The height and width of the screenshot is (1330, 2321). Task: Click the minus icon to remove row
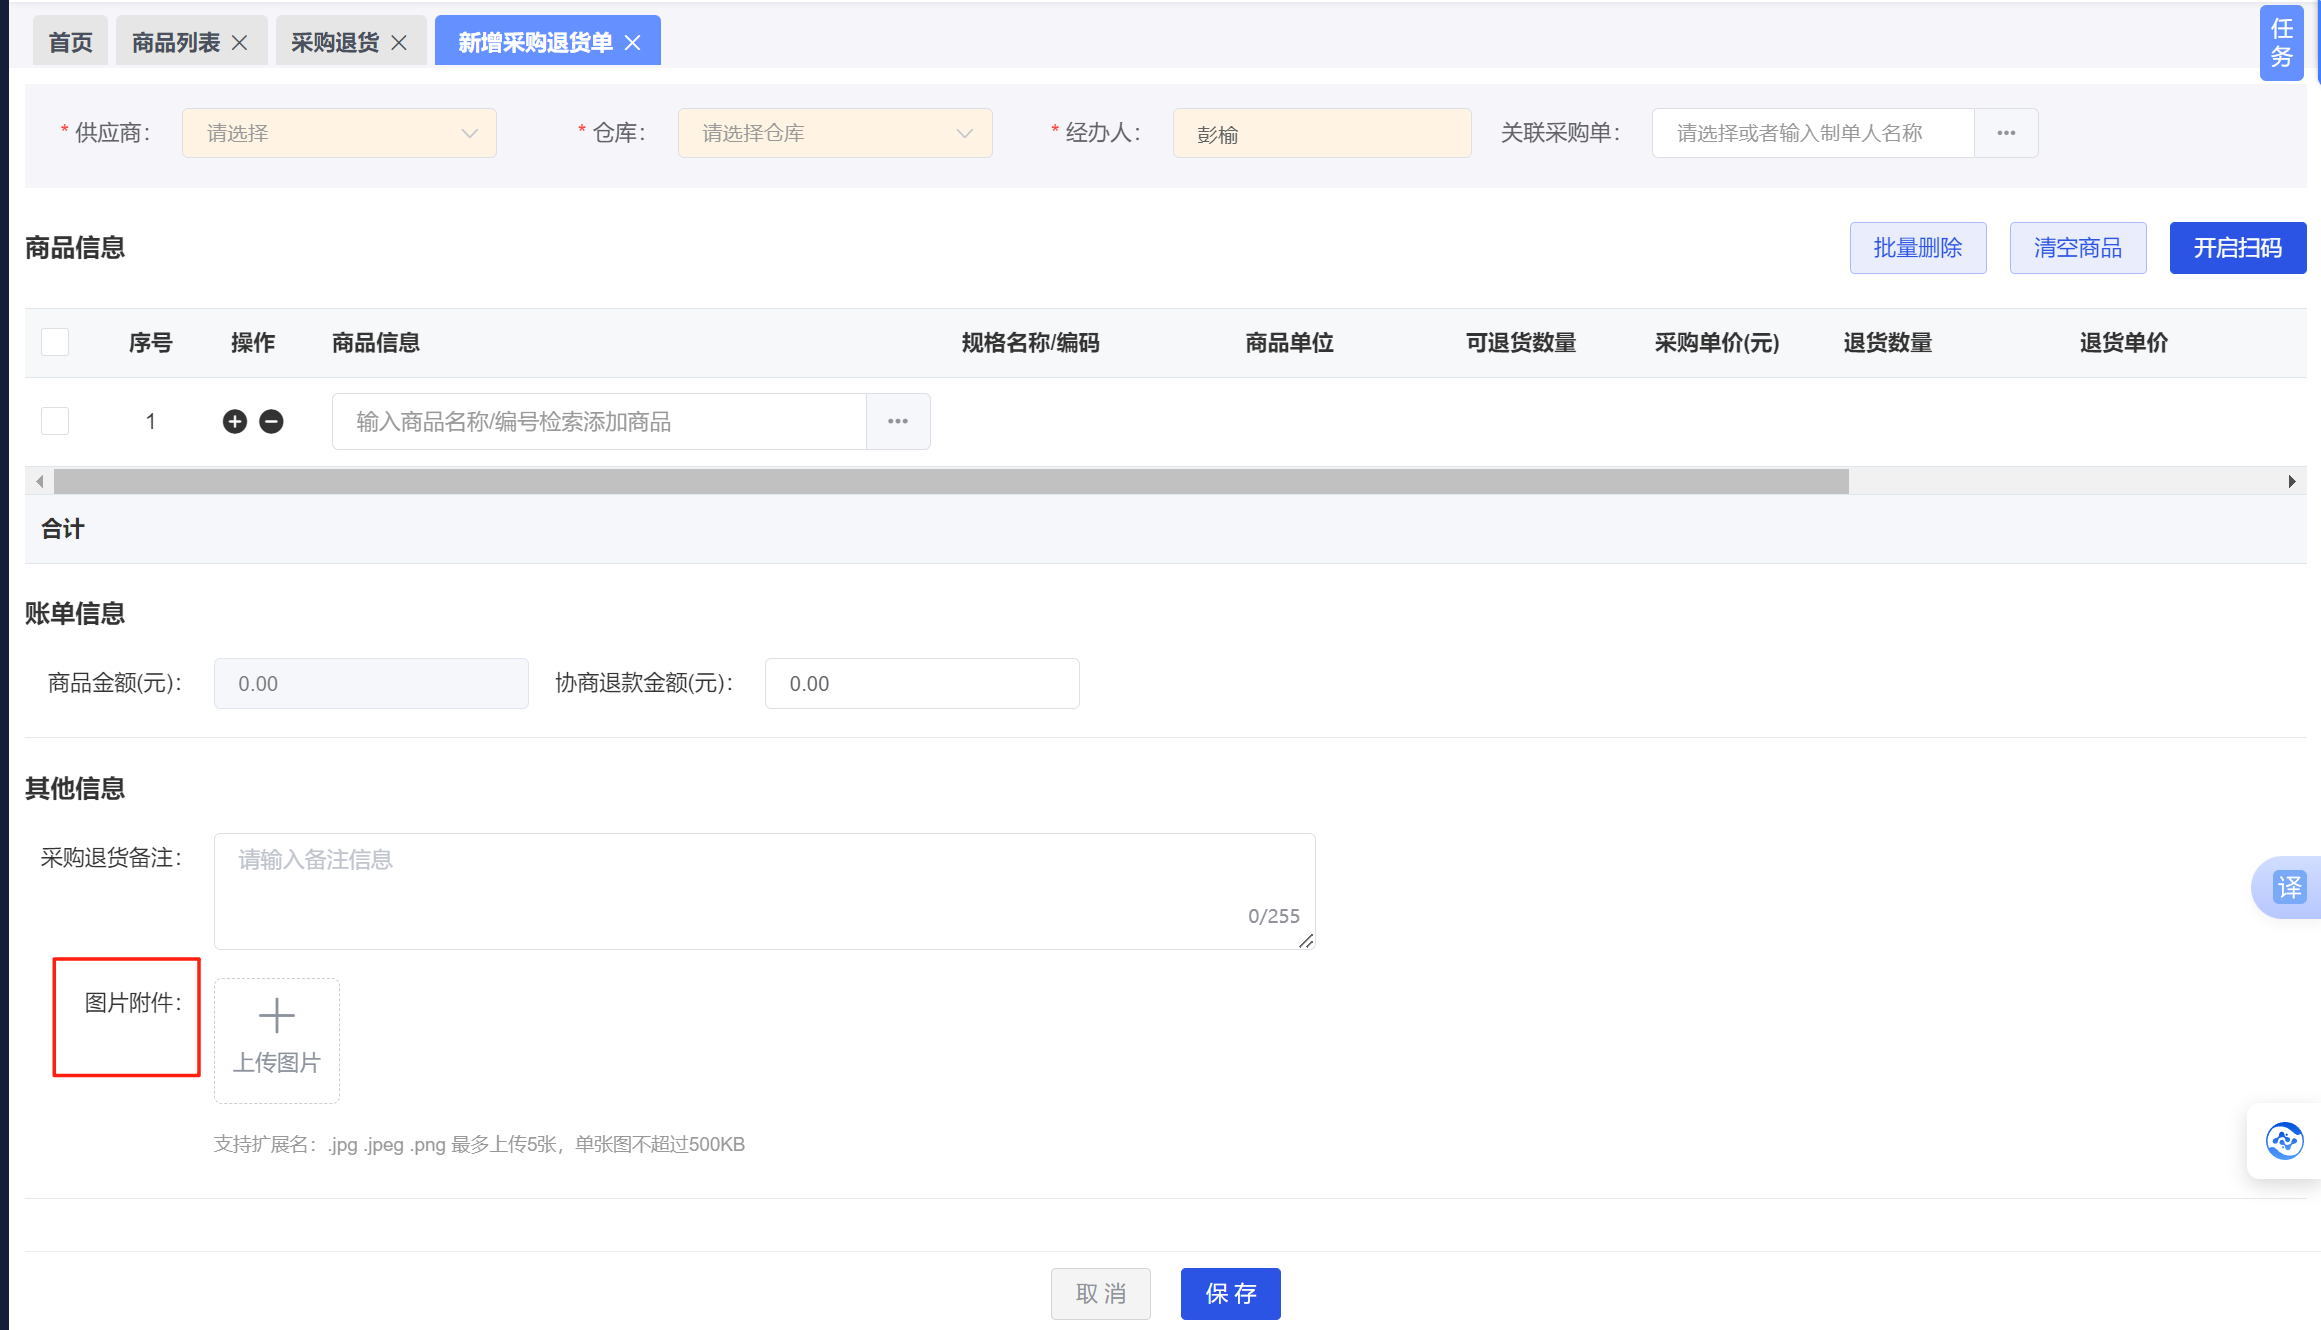(271, 421)
